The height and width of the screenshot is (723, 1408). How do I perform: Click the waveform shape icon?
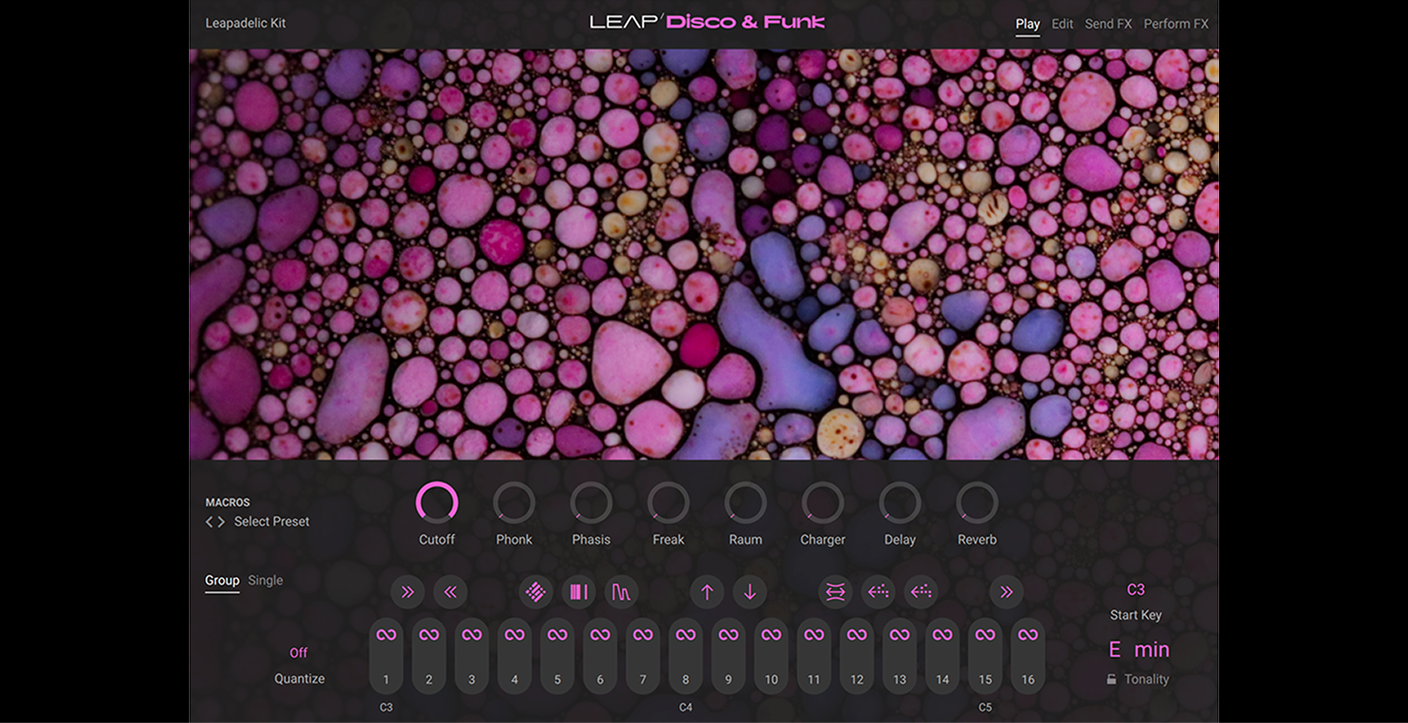coord(621,591)
